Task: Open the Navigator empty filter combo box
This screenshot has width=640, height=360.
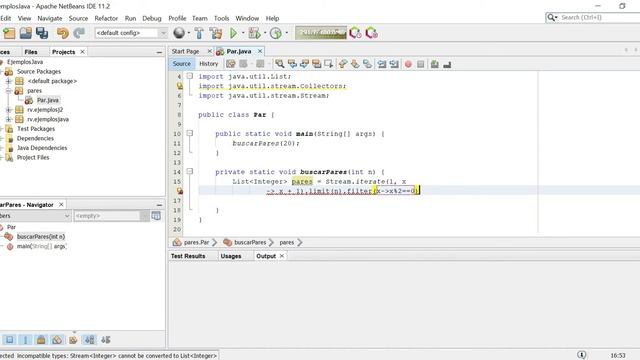Action: pos(111,216)
